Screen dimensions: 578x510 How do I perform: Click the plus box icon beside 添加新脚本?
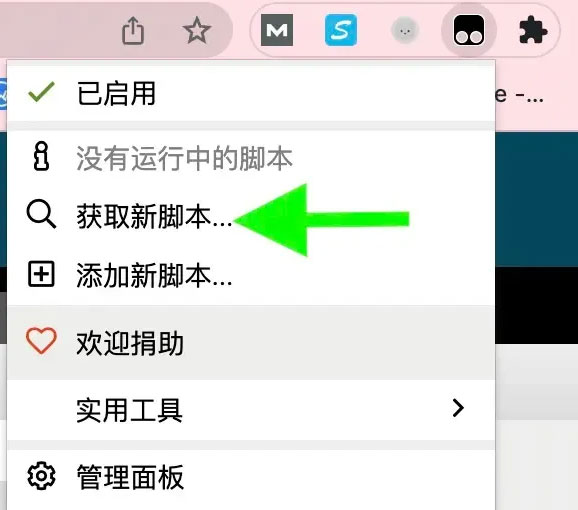click(41, 274)
